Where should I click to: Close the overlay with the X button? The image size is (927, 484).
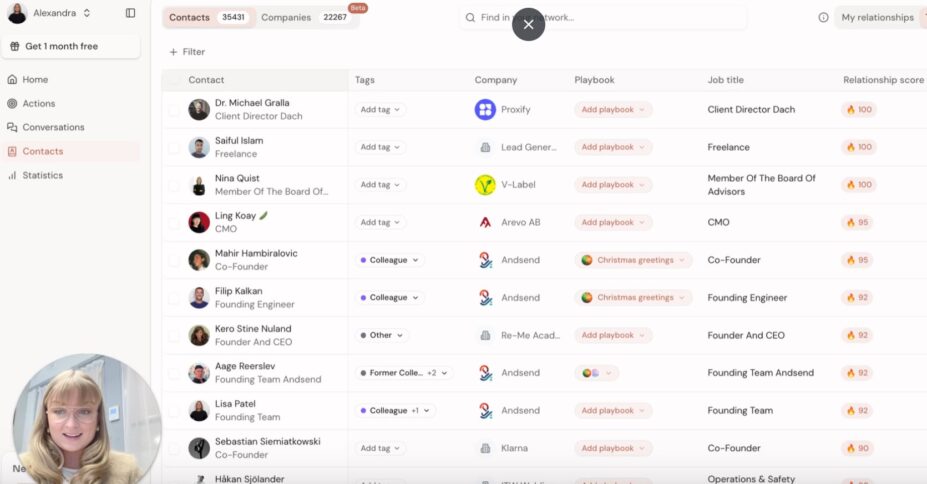[x=528, y=24]
